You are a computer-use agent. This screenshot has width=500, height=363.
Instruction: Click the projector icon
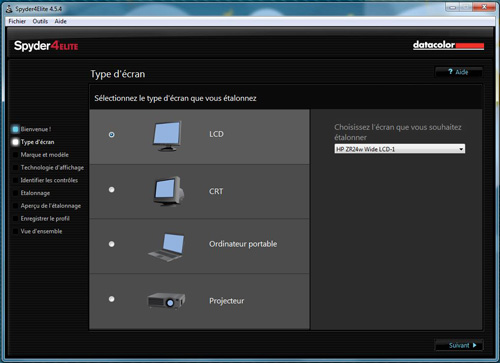166,301
